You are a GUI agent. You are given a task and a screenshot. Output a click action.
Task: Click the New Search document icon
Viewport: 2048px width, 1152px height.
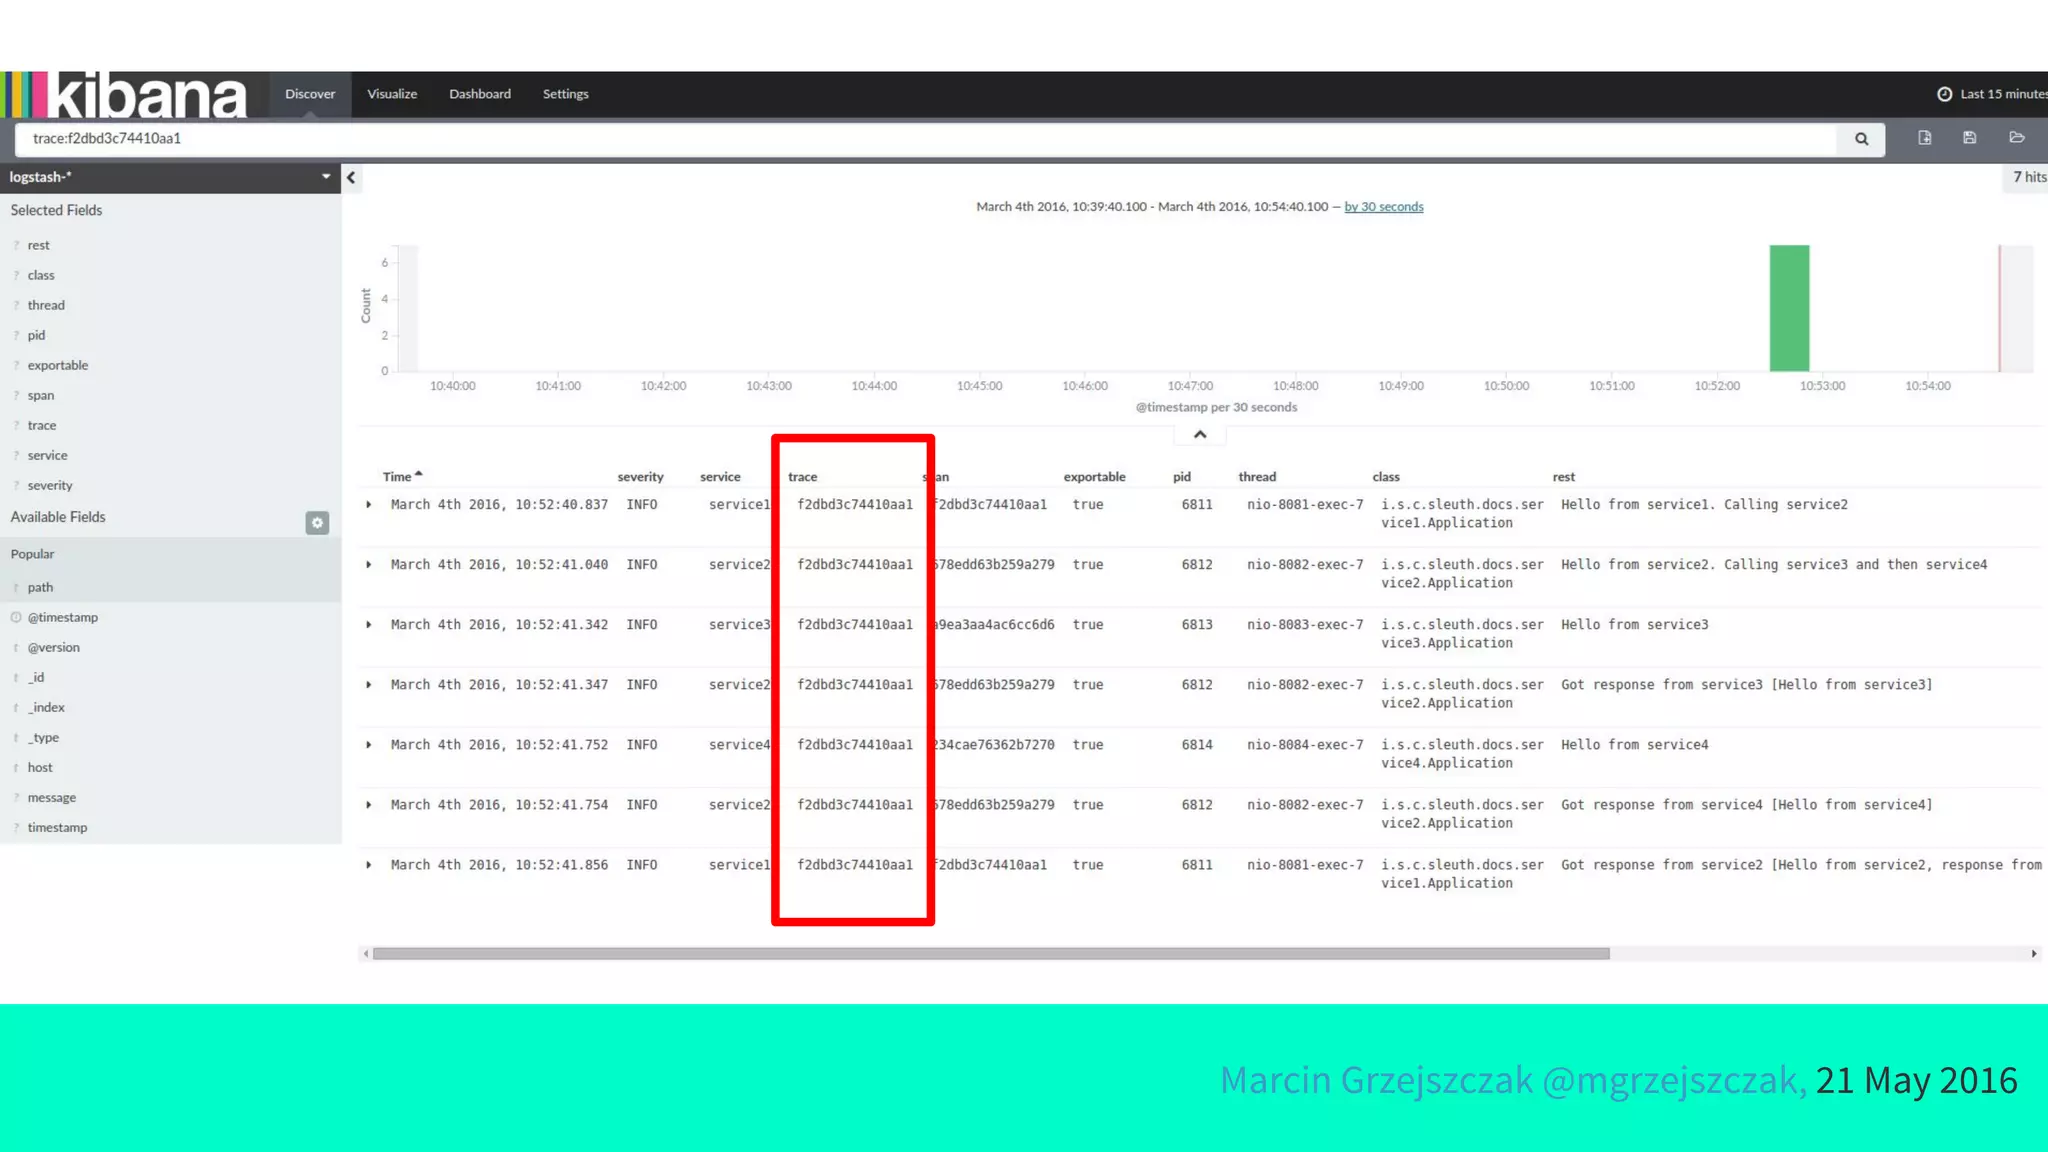click(1924, 138)
